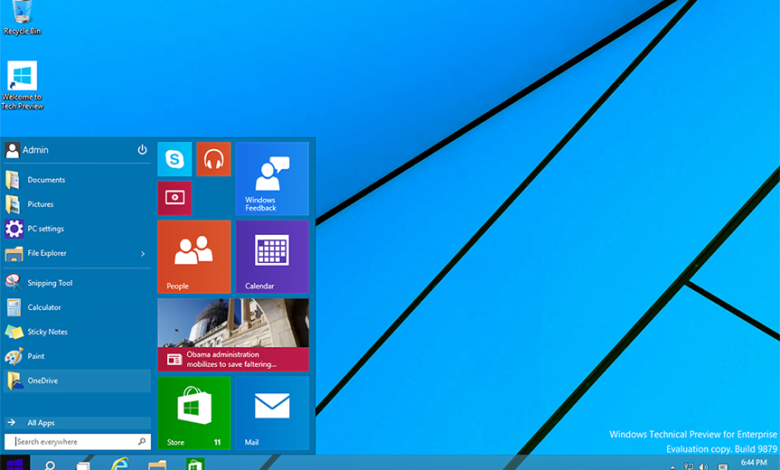
Task: Expand the File Explorer jump list arrow
Action: pyautogui.click(x=142, y=254)
